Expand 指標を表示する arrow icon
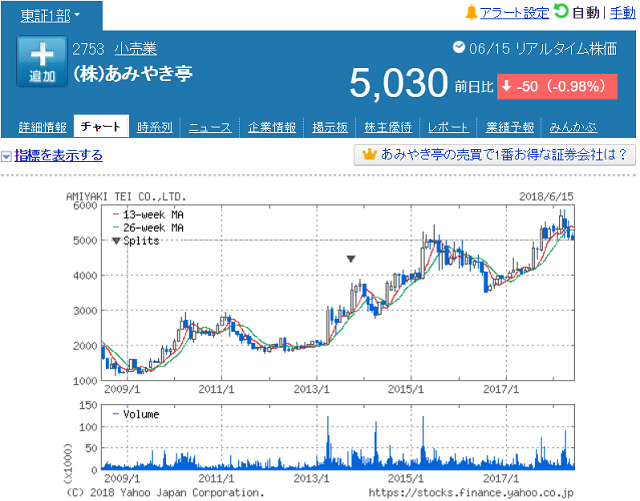640x501 pixels. coord(6,156)
